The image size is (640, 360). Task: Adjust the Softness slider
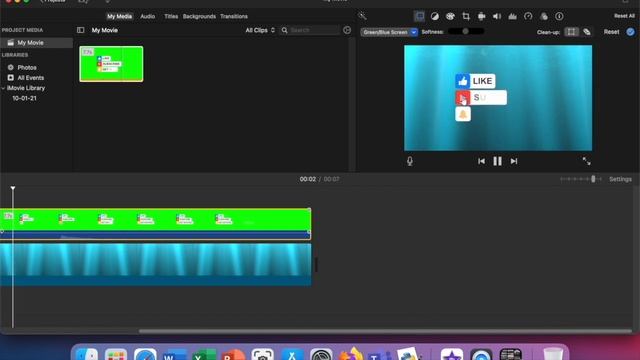(466, 31)
